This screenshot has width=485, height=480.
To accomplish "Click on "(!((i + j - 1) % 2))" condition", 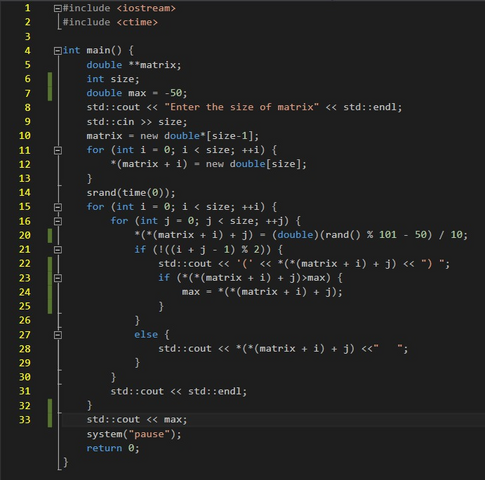I will tap(213, 249).
